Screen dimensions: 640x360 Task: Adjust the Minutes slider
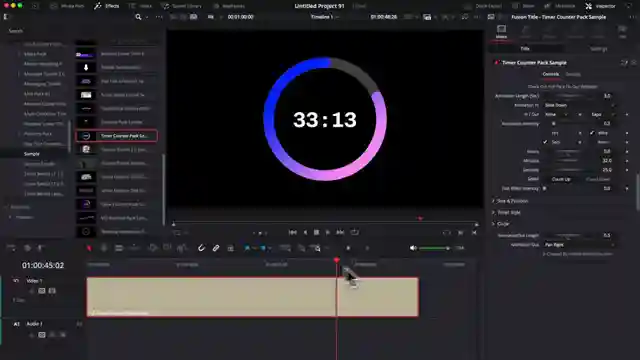(x=568, y=160)
